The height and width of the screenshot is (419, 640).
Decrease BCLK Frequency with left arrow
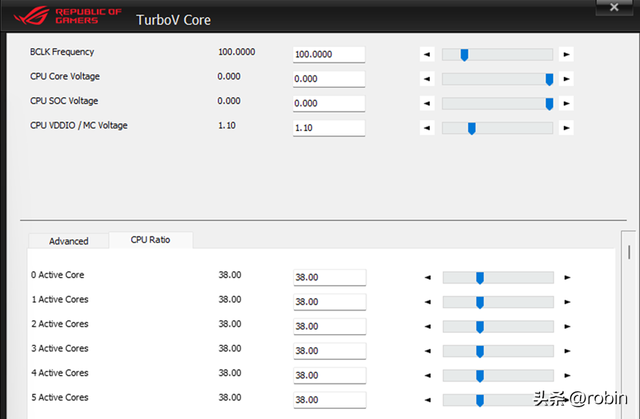point(427,54)
